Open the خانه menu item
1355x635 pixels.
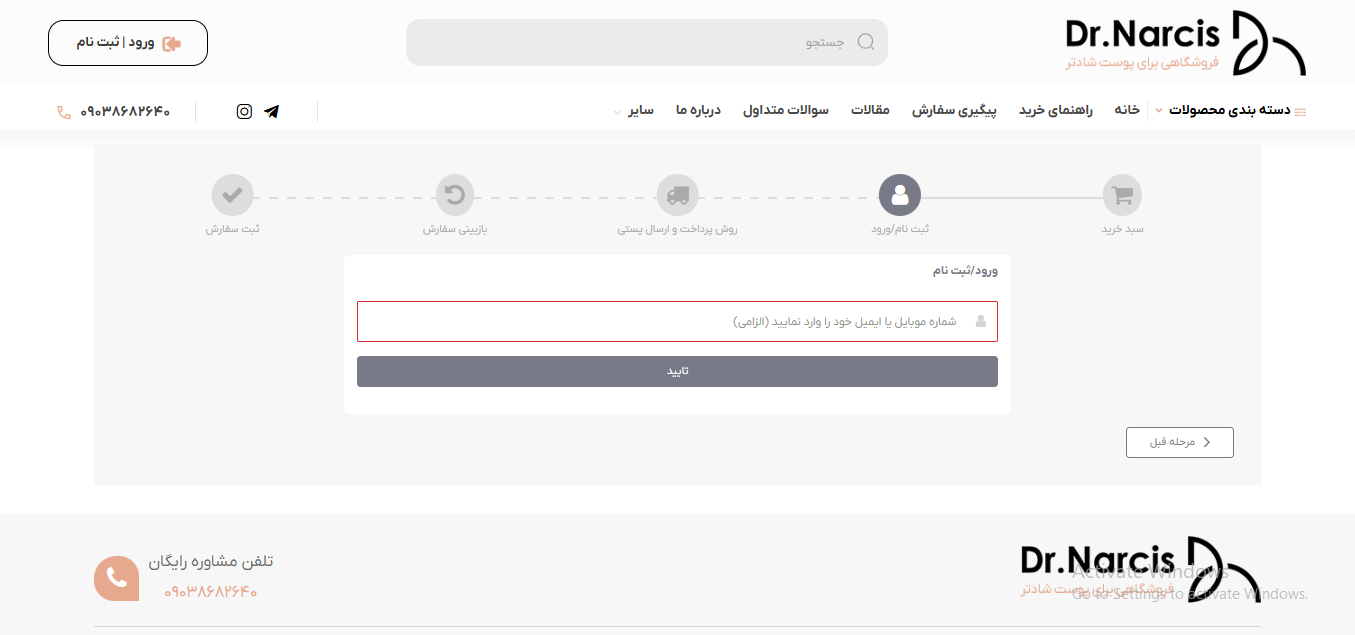click(x=1126, y=110)
